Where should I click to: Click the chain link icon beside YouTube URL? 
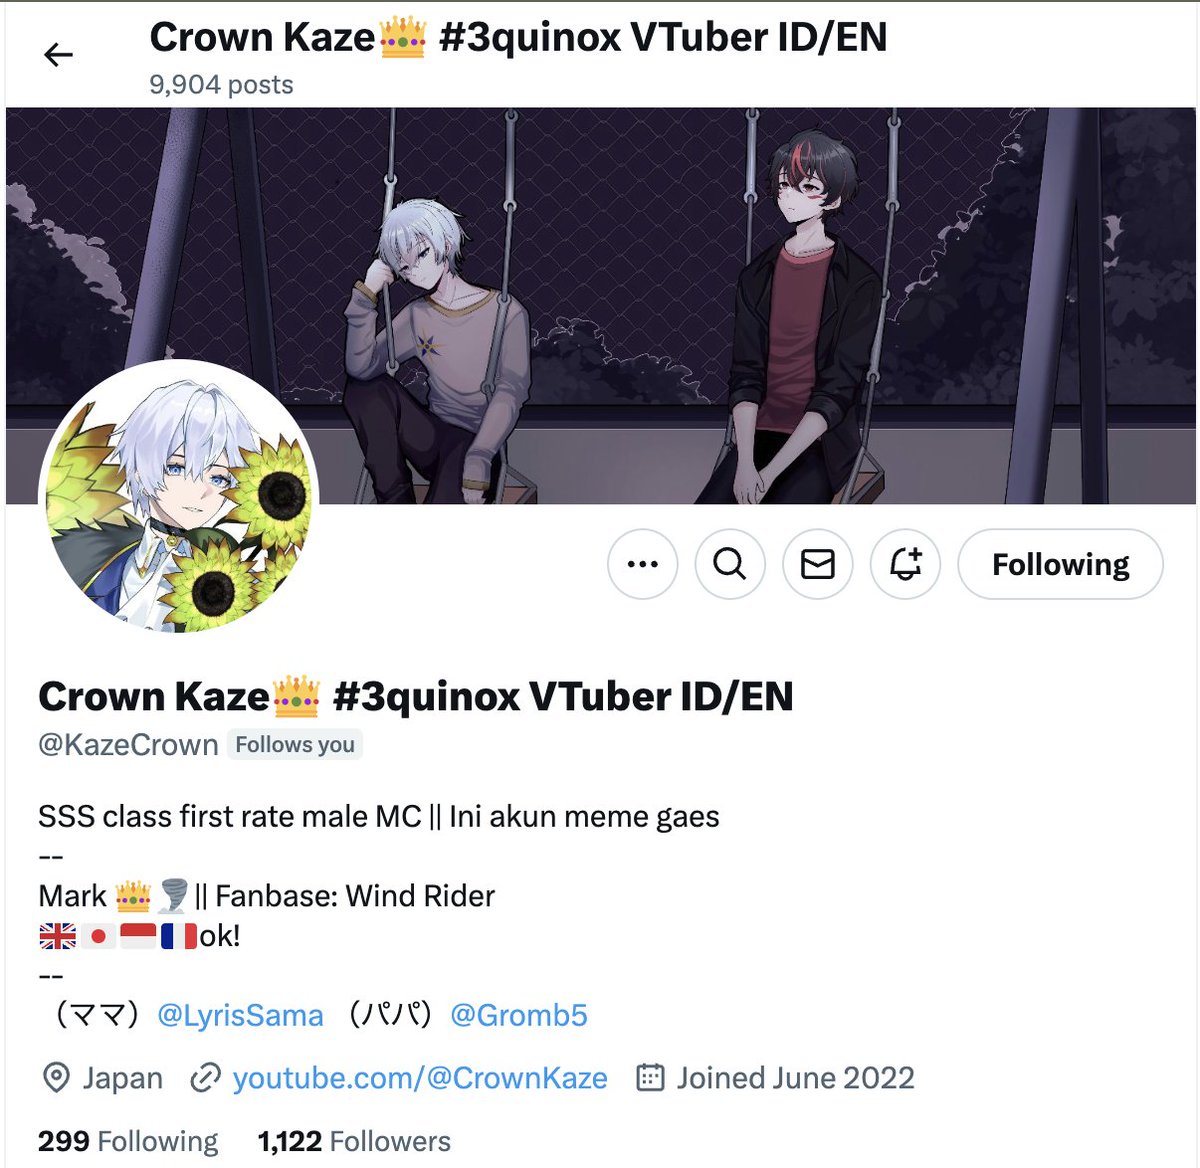205,1078
